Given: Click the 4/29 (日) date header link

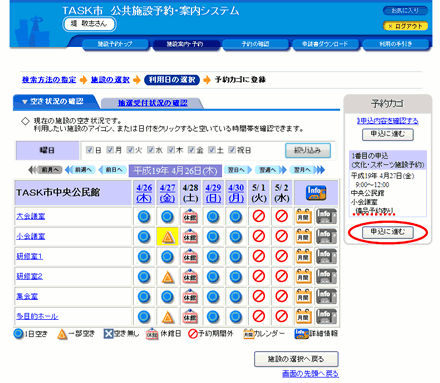Looking at the screenshot, I should coord(213,193).
